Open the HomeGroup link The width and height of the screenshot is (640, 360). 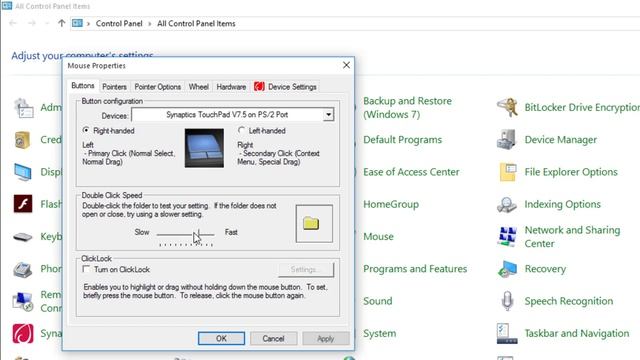coord(391,204)
